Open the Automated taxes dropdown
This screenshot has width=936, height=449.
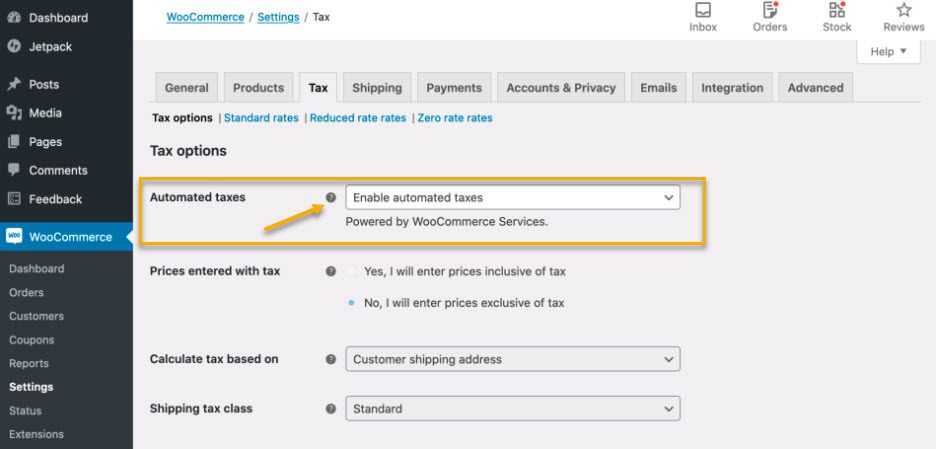click(513, 198)
